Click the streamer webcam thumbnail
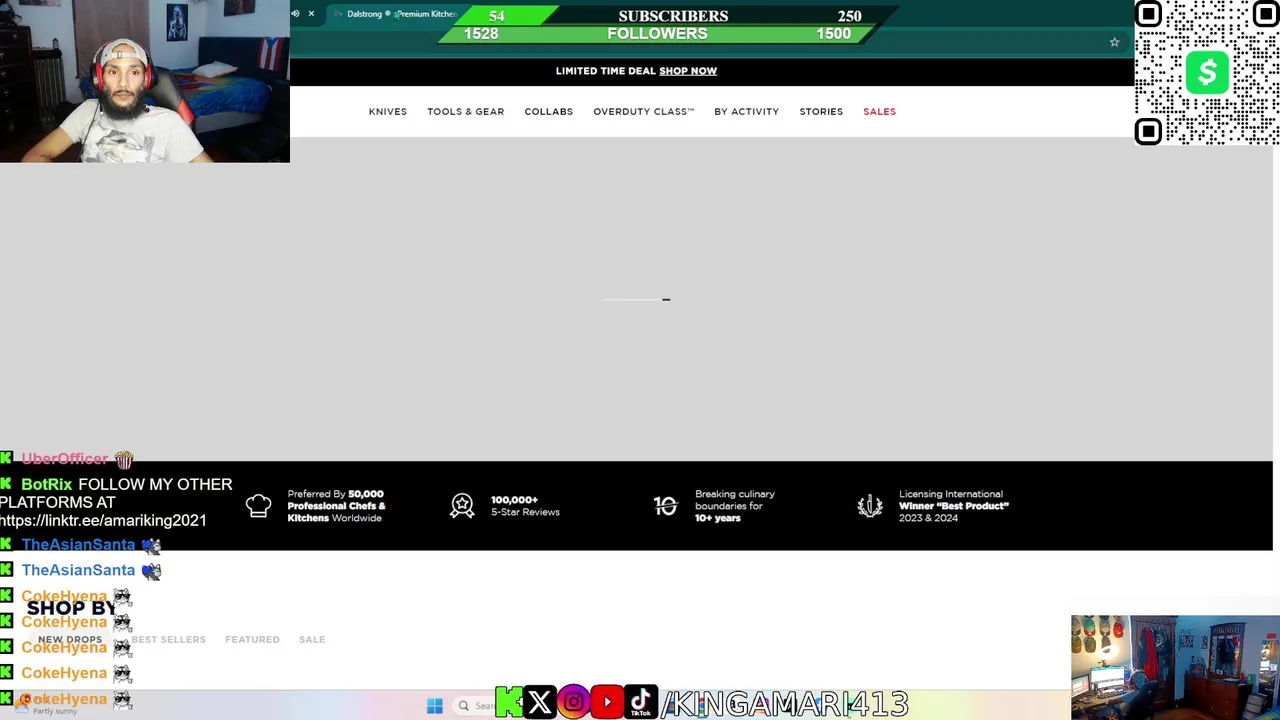This screenshot has height=720, width=1280. (x=145, y=81)
